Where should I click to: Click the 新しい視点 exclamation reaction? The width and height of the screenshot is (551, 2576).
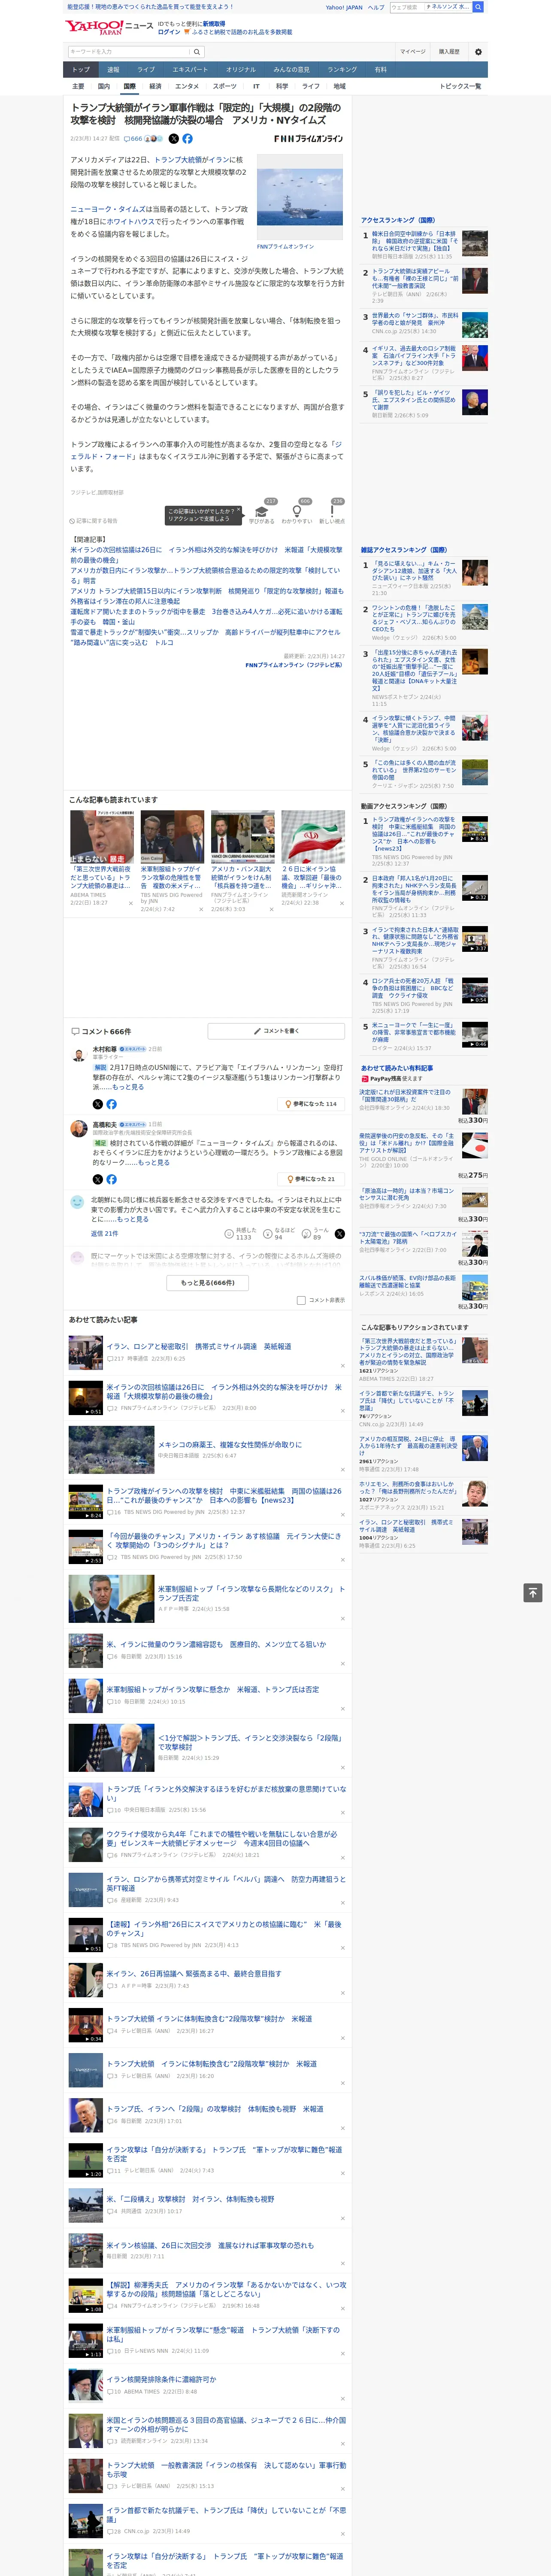[332, 511]
